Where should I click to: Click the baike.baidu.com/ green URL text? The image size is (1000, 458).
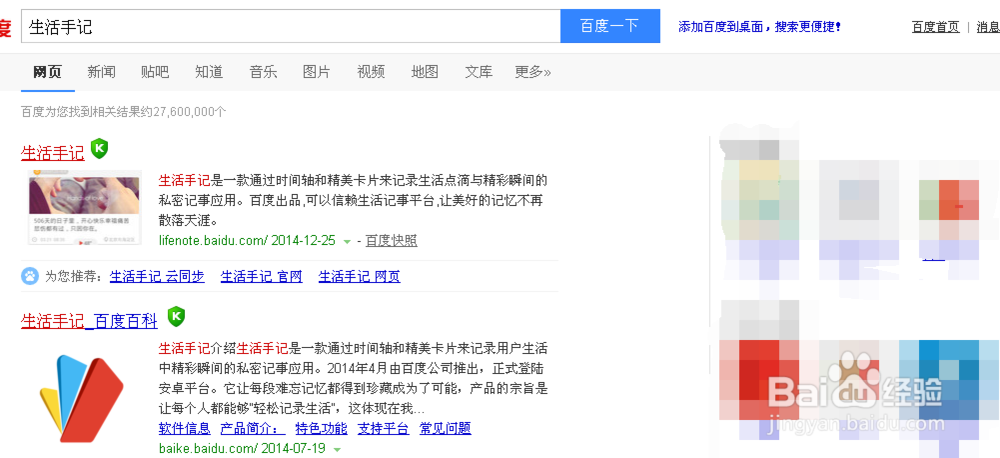click(x=209, y=448)
